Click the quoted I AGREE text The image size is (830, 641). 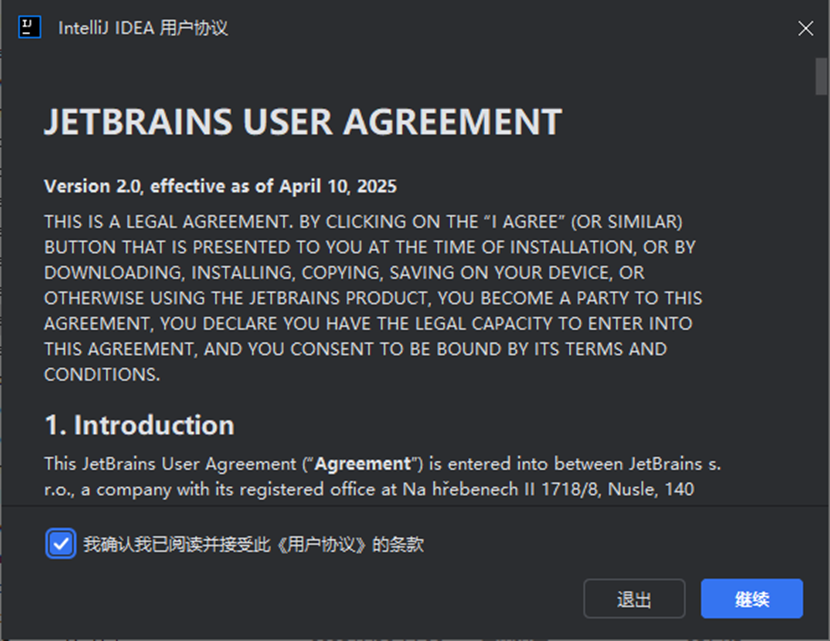tap(525, 222)
